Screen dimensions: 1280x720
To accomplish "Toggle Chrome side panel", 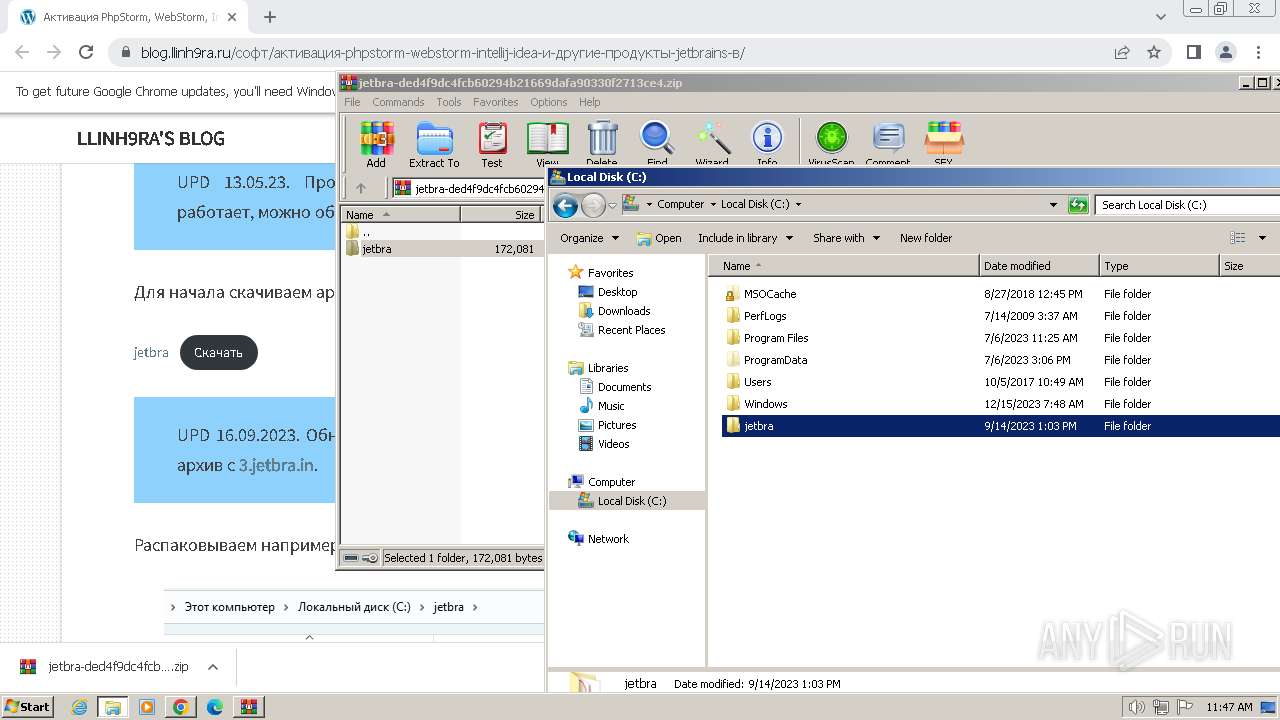I will pos(1193,52).
